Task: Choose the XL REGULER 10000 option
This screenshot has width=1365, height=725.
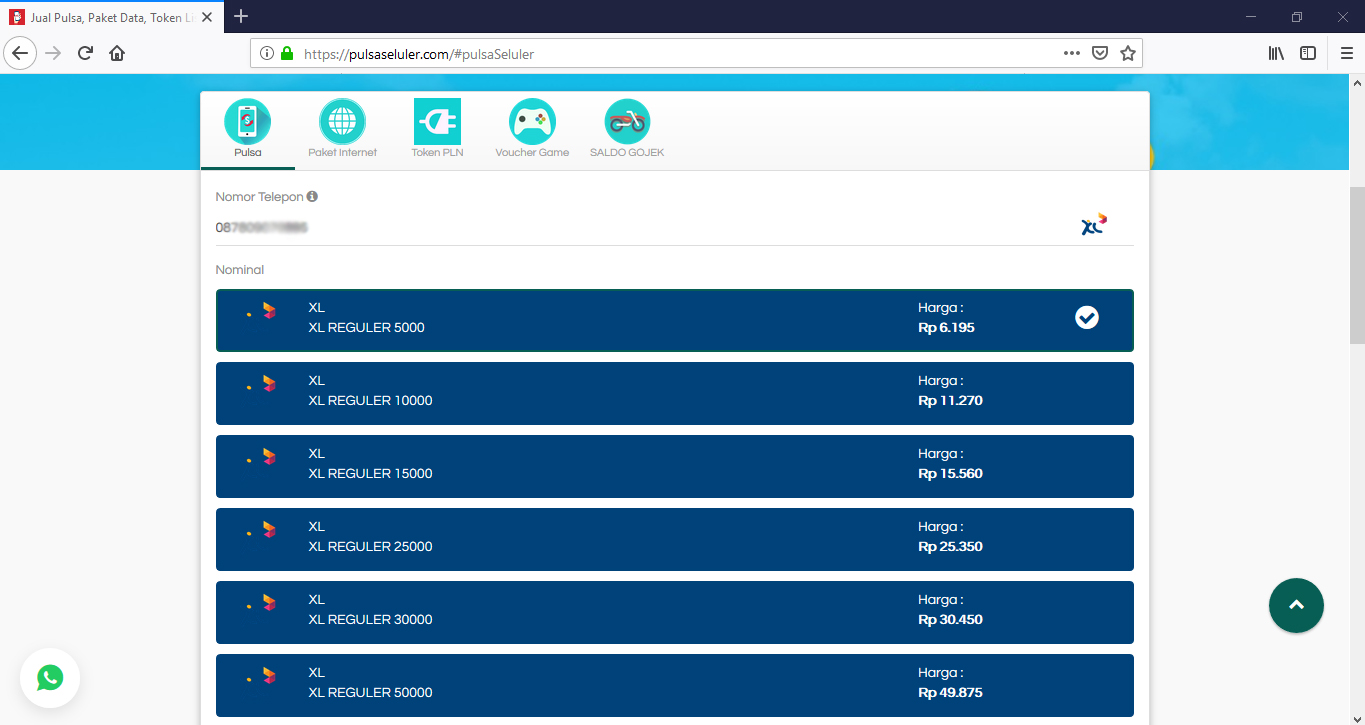Action: click(675, 393)
